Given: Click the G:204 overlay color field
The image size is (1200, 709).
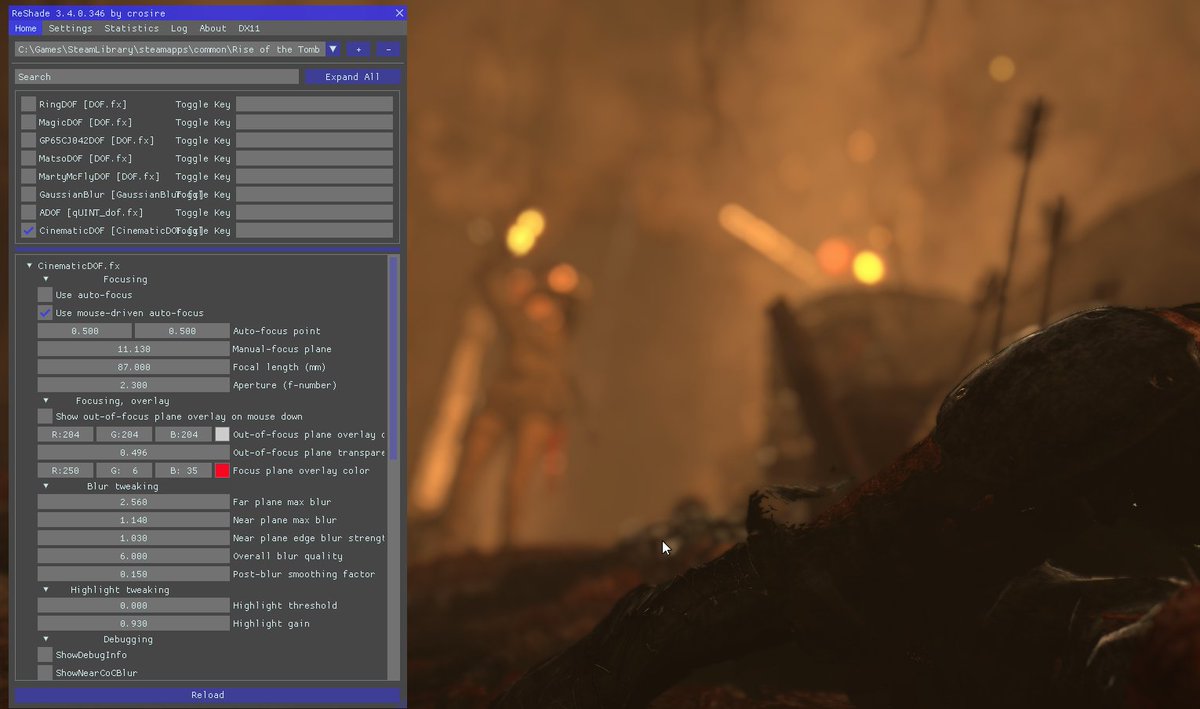Looking at the screenshot, I should click(124, 434).
